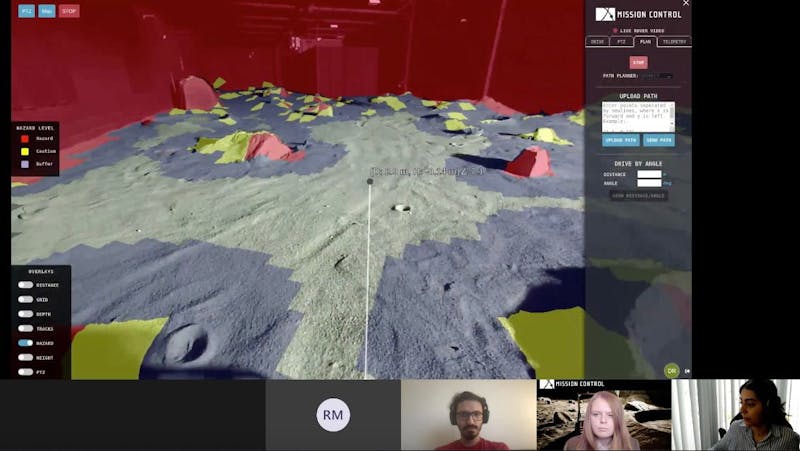Toggle the Distance overlay switch
Image resolution: width=800 pixels, height=451 pixels.
tap(25, 285)
